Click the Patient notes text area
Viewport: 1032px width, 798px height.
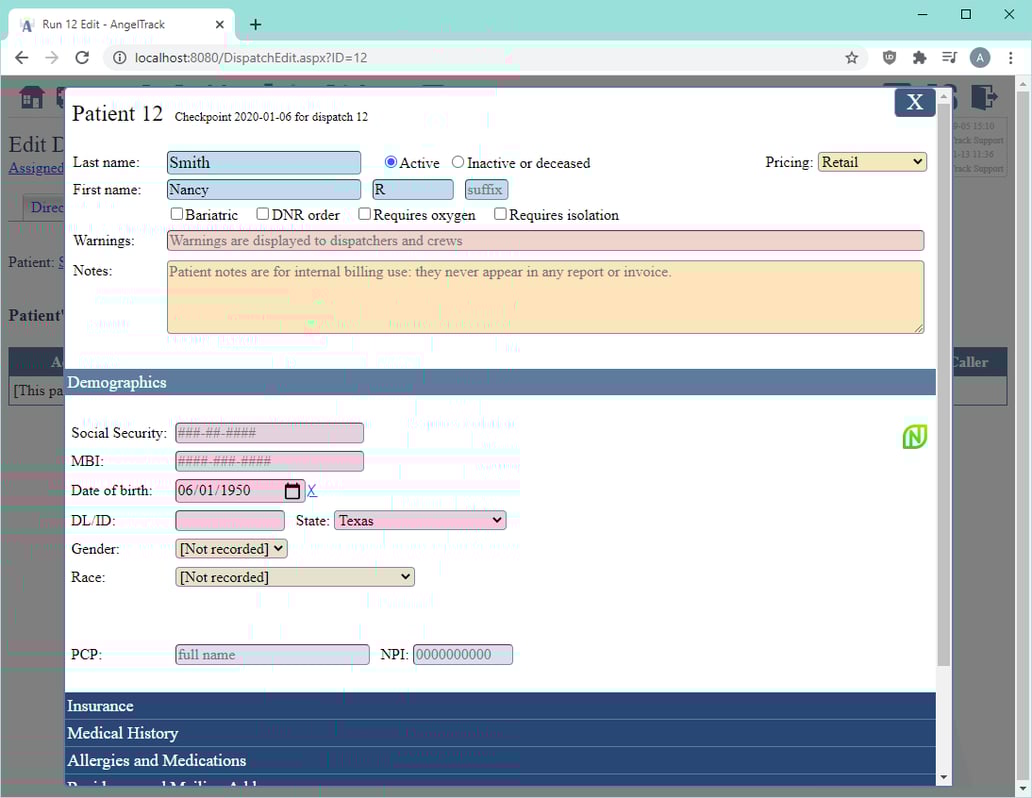545,297
